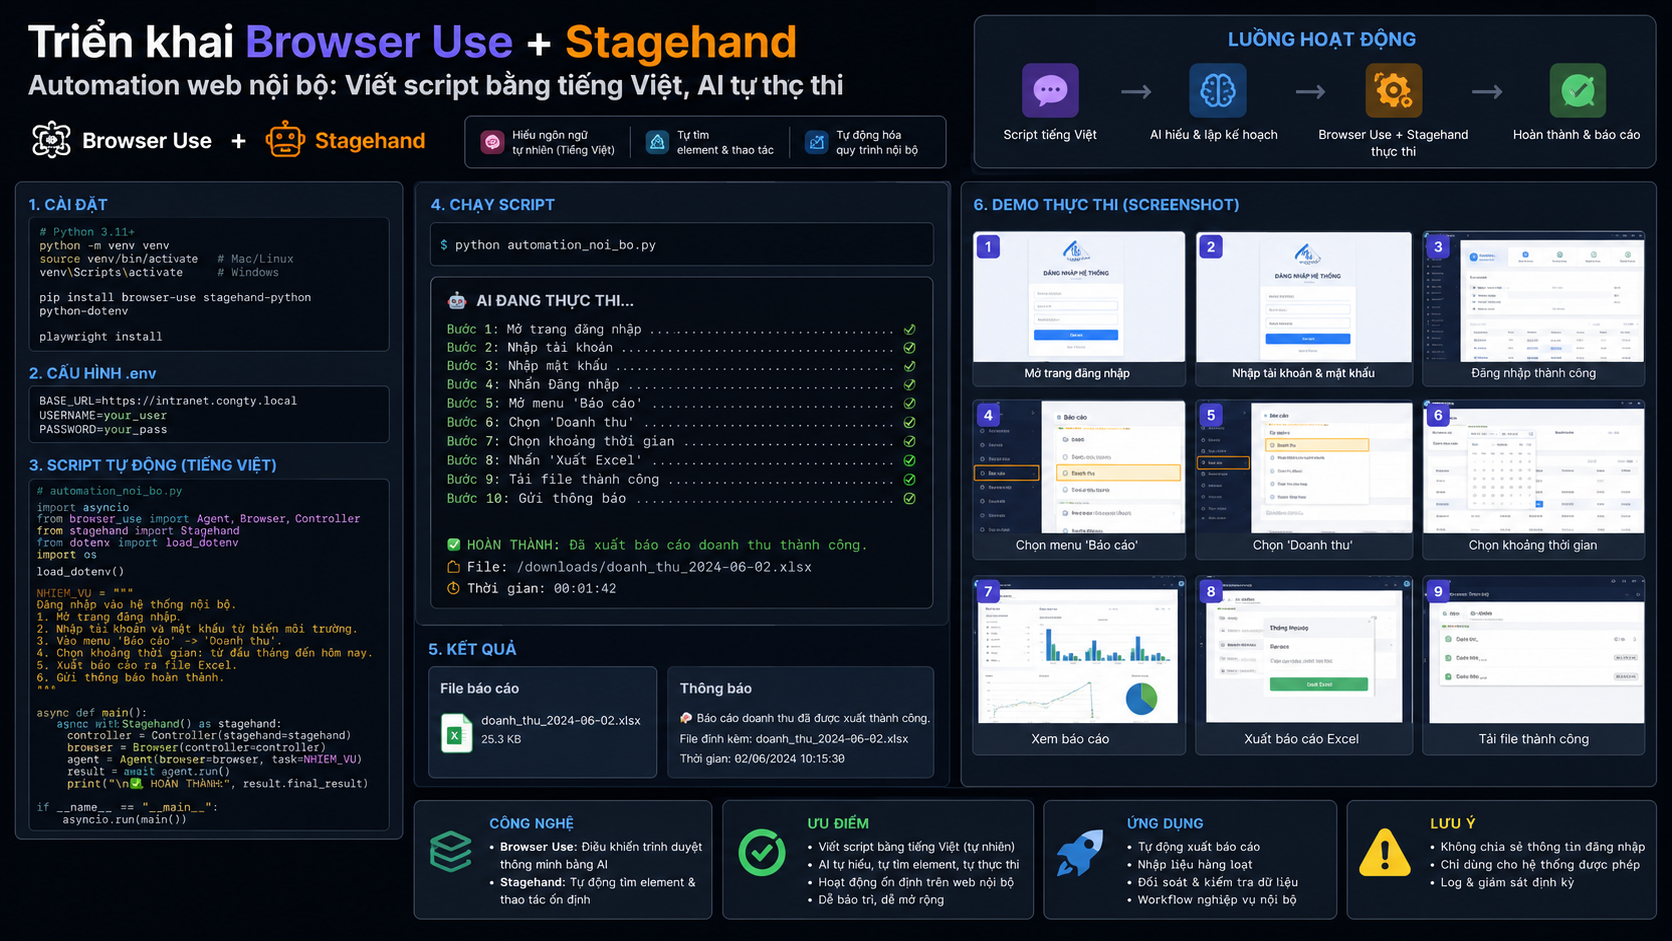Screen dimensions: 1672x941
Task: Click the notification icon in the 'Thông báo' card
Action: 686,718
